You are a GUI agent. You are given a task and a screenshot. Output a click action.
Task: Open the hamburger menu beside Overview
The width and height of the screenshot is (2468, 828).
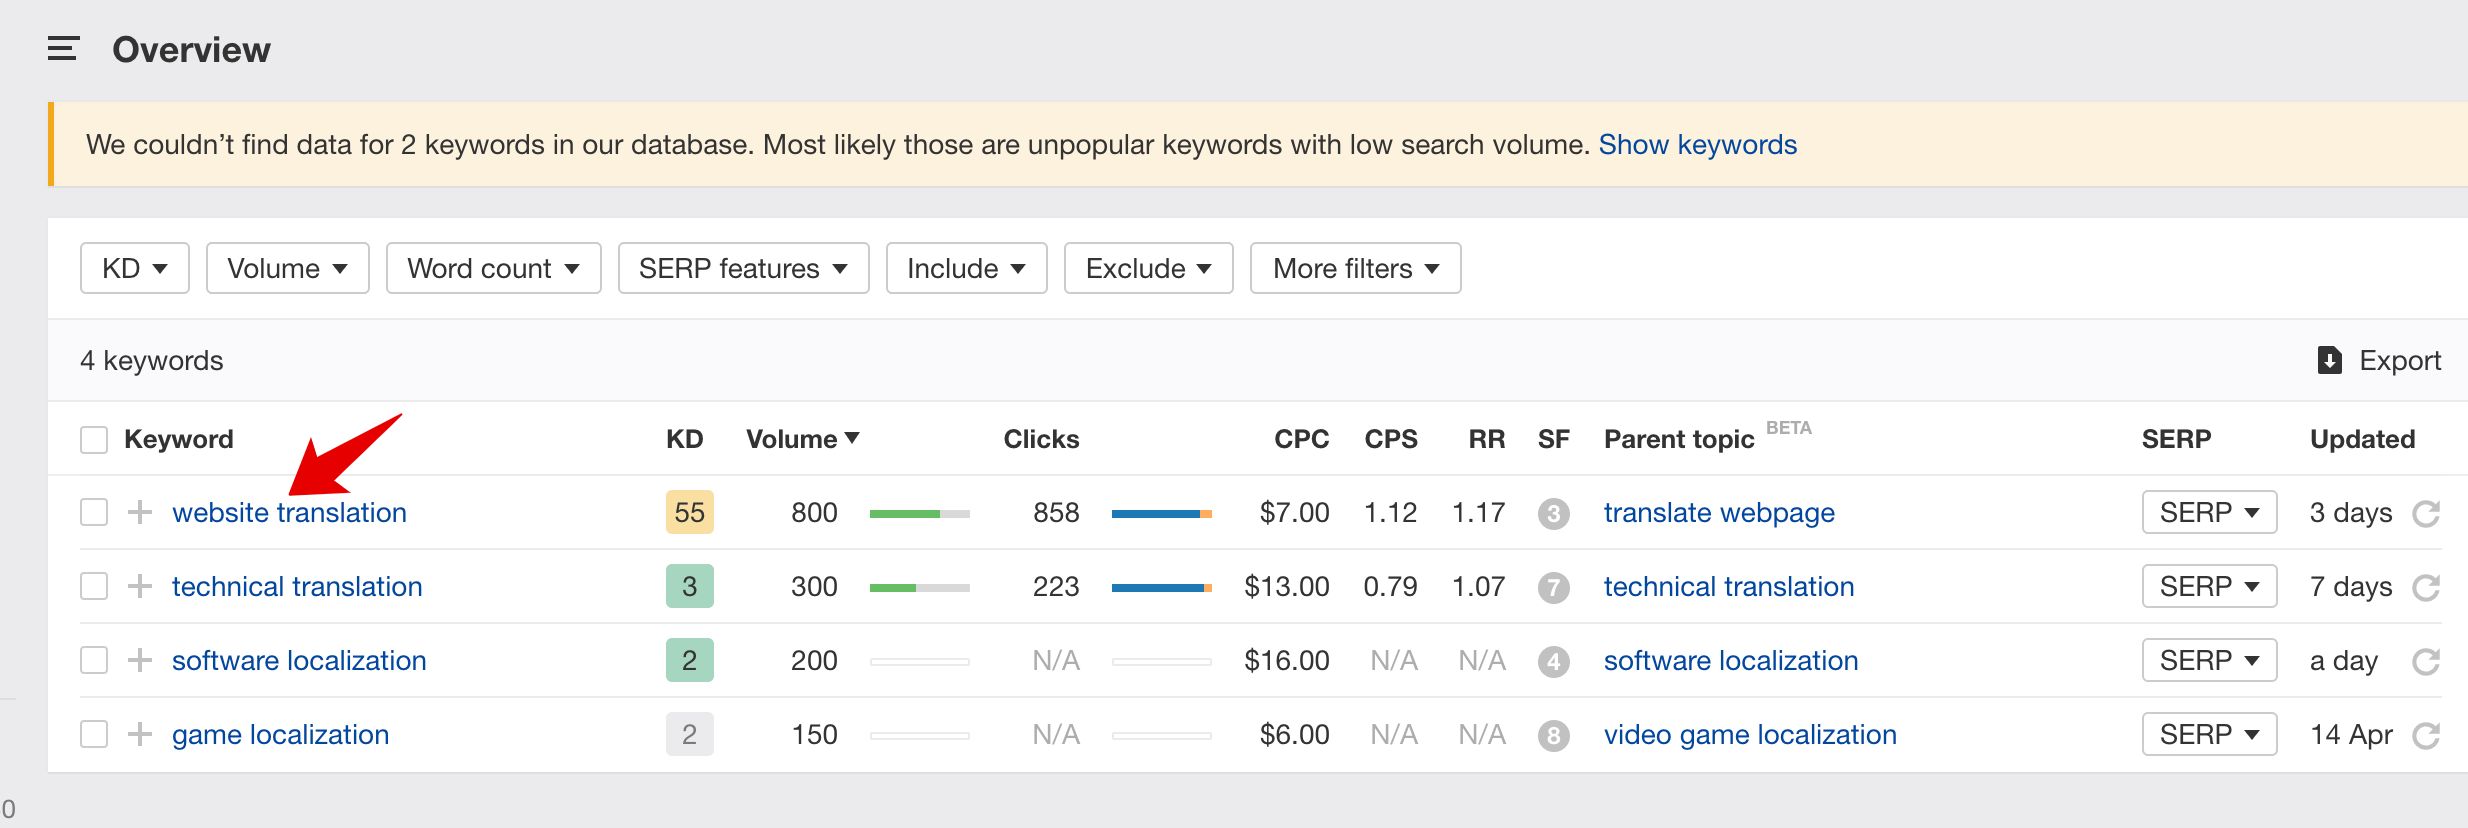click(x=63, y=49)
